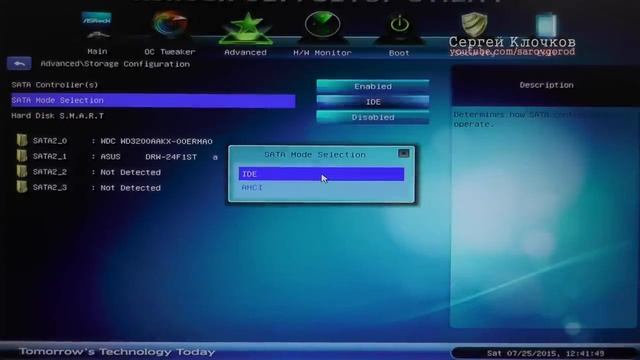
Task: Click the Main tab label
Action: (x=97, y=51)
